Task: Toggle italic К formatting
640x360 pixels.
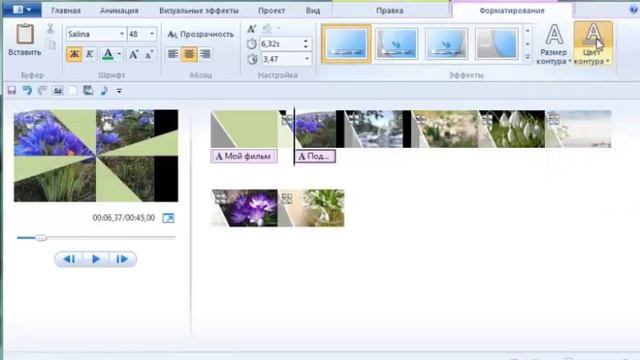Action: point(90,54)
